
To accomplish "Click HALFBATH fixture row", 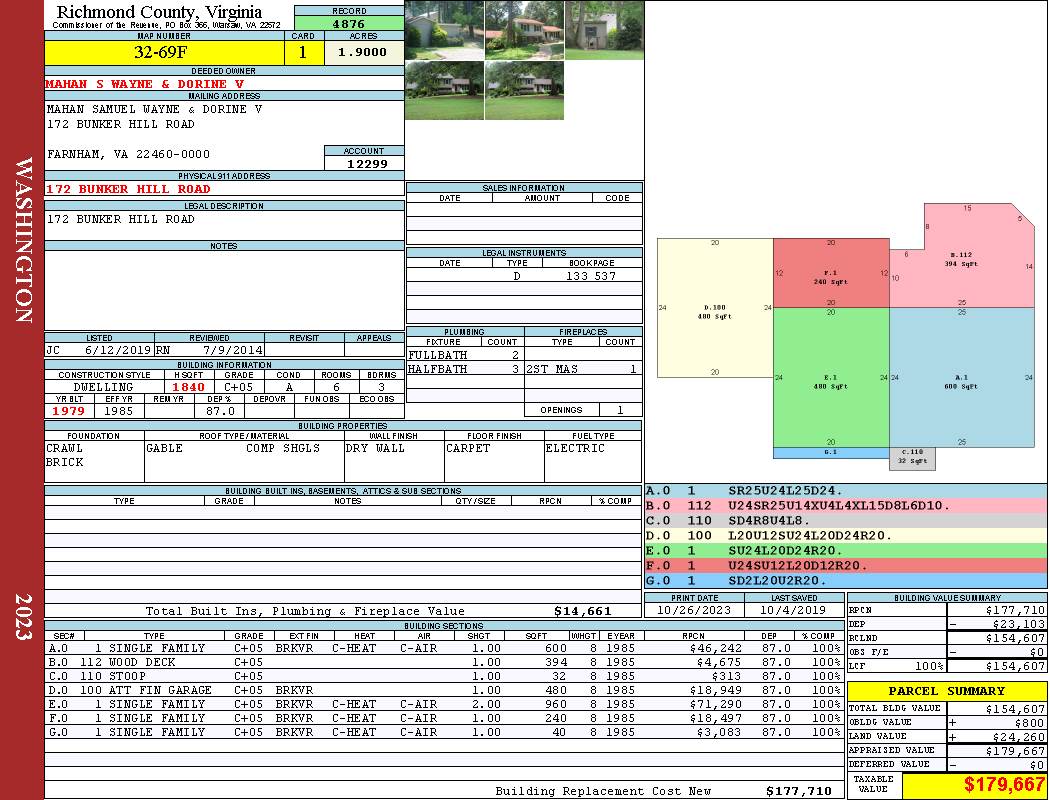I will (x=464, y=369).
